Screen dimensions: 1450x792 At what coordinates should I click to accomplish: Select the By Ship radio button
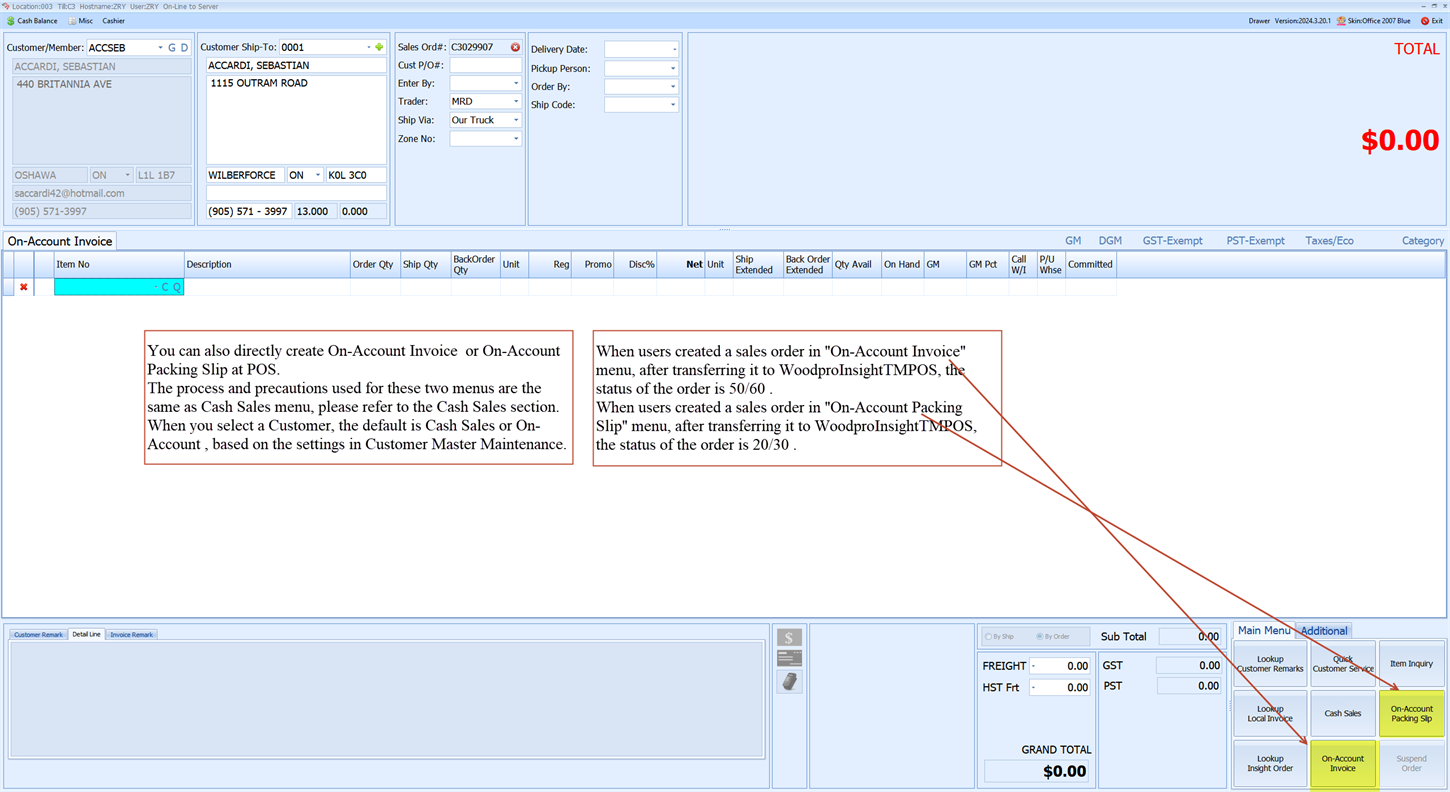988,636
